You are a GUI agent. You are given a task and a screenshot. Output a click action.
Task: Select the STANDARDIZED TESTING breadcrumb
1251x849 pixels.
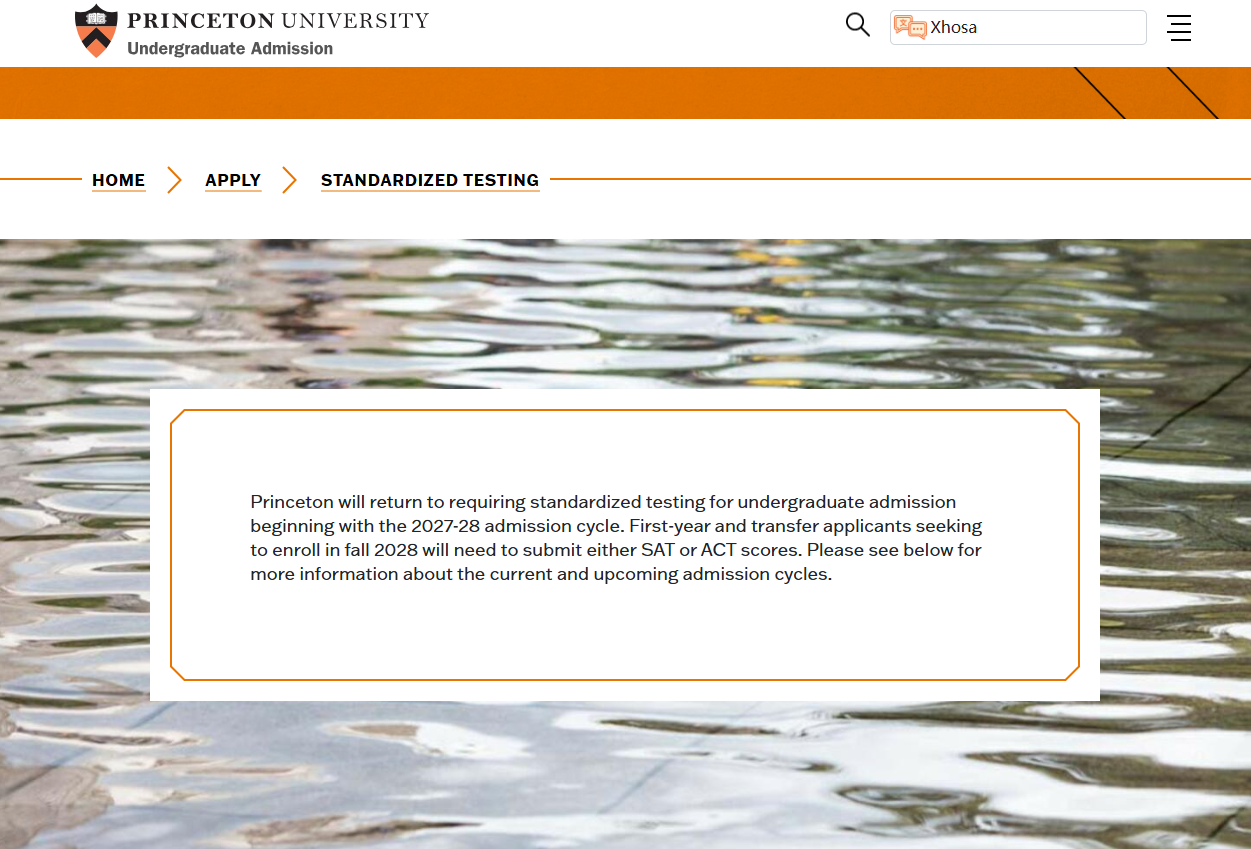pos(430,180)
